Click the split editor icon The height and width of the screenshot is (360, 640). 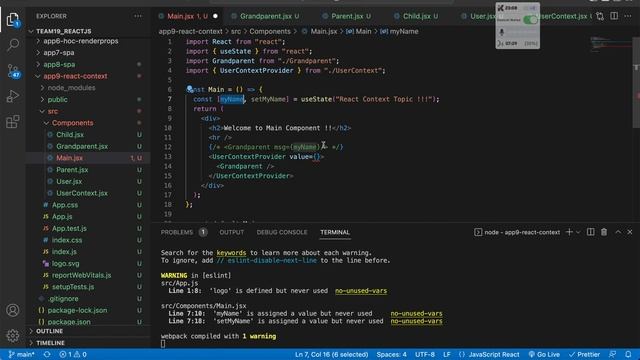click(x=614, y=16)
